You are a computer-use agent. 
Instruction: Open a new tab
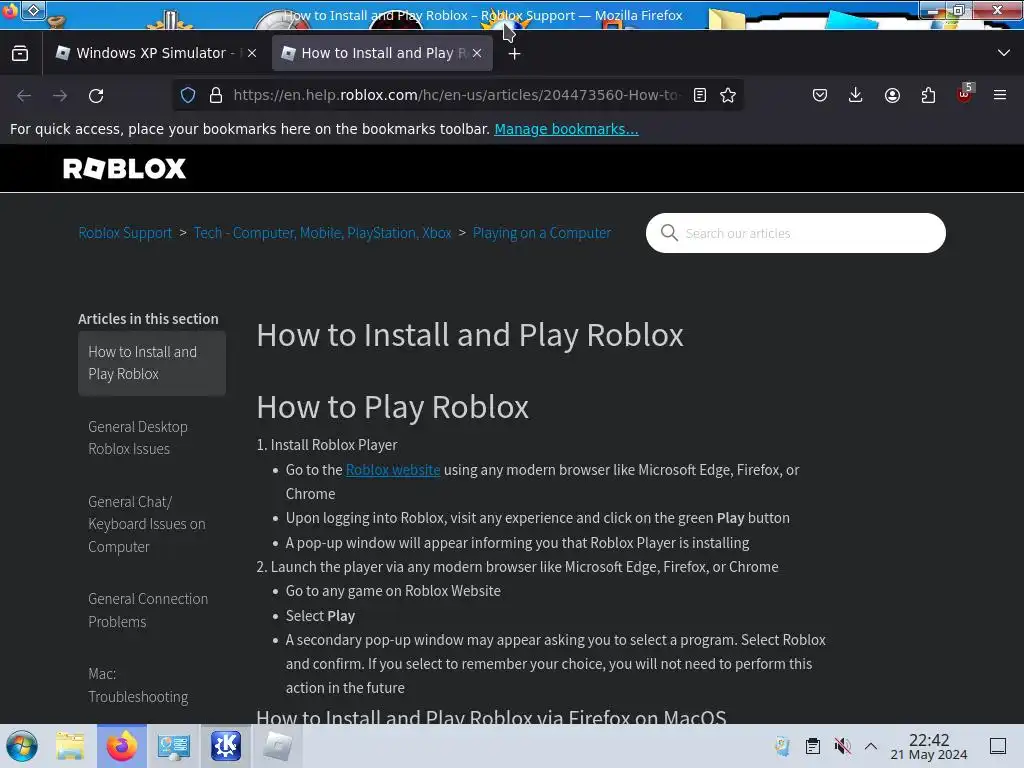pos(515,54)
